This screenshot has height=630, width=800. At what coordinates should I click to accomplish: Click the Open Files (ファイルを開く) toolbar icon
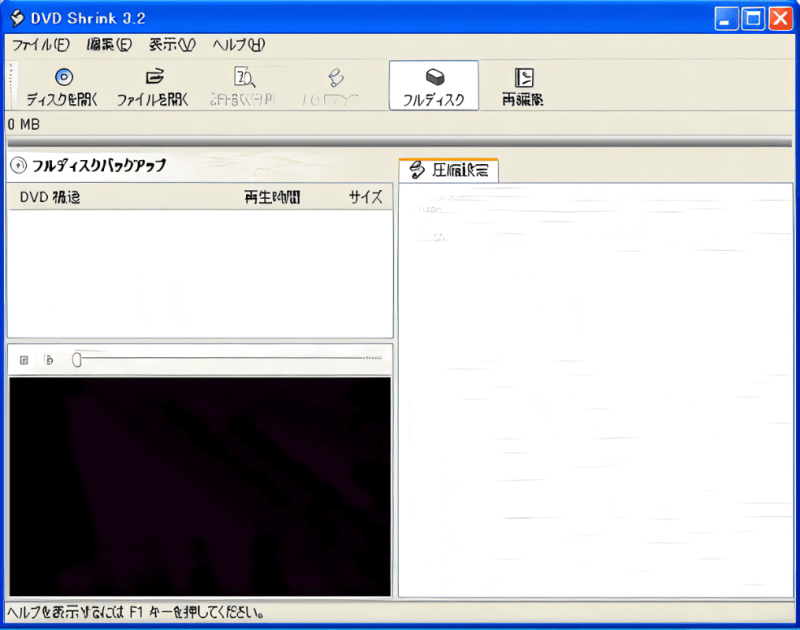[x=153, y=77]
